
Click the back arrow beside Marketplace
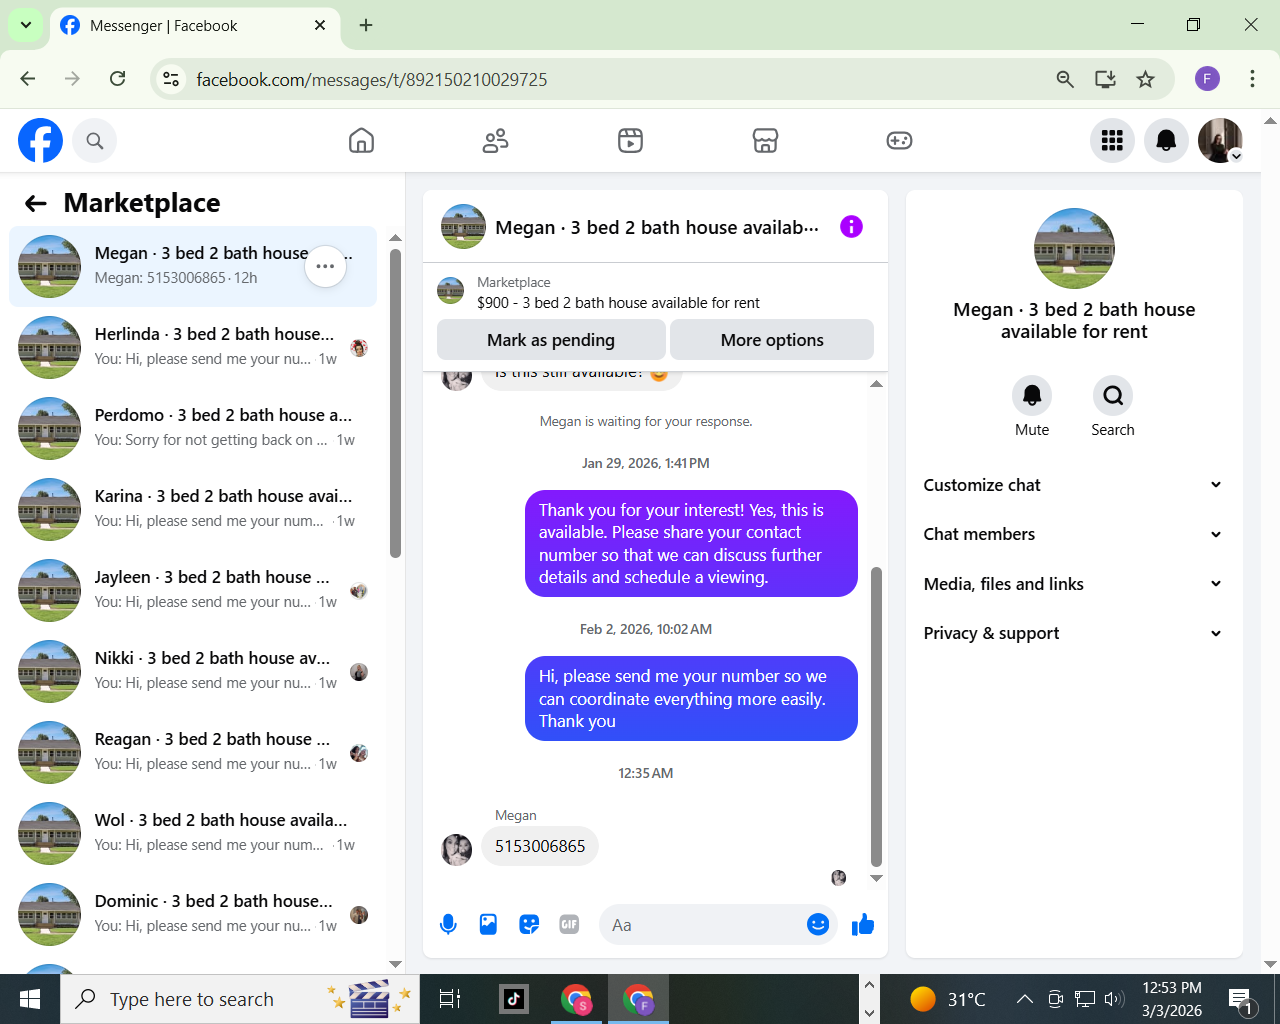tap(36, 204)
